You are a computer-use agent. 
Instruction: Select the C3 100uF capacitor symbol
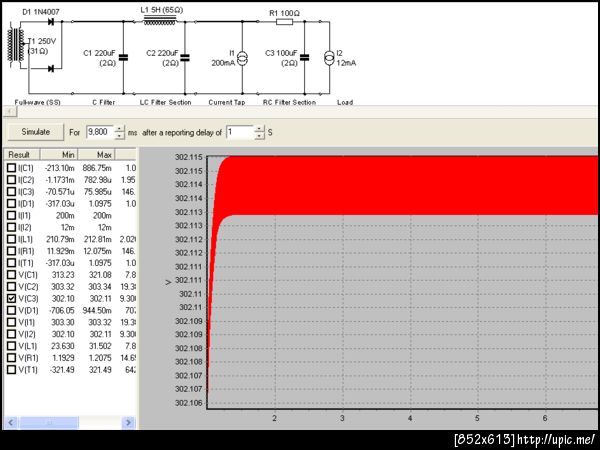[x=305, y=58]
